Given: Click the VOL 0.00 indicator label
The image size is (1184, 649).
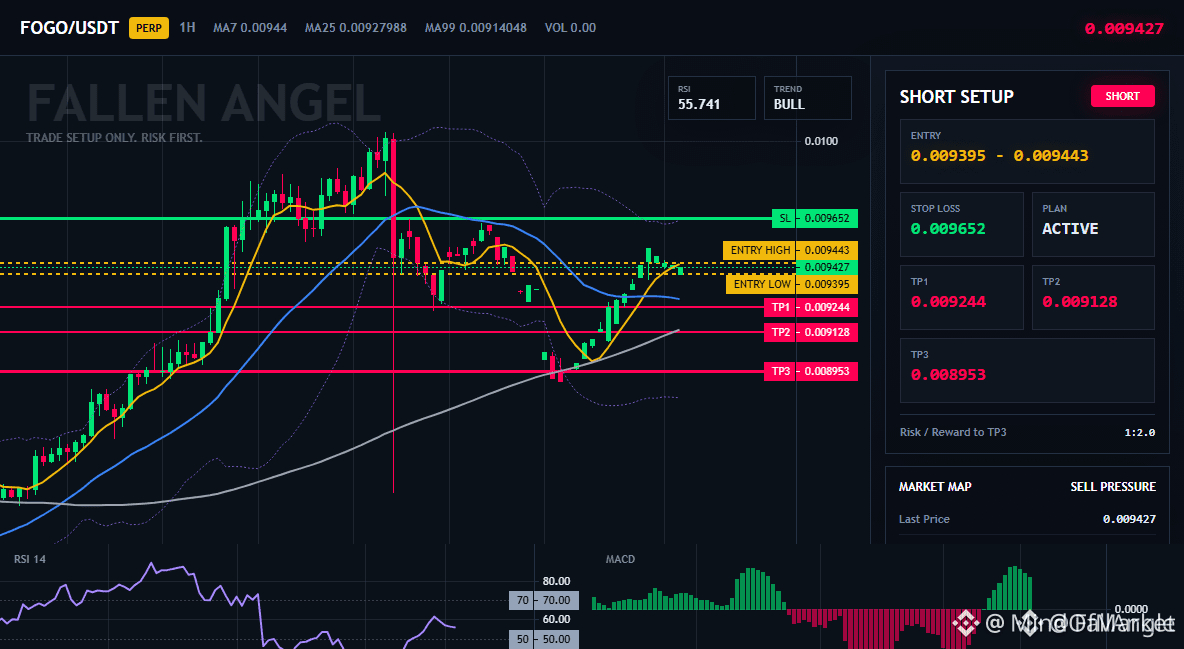Looking at the screenshot, I should pyautogui.click(x=570, y=28).
